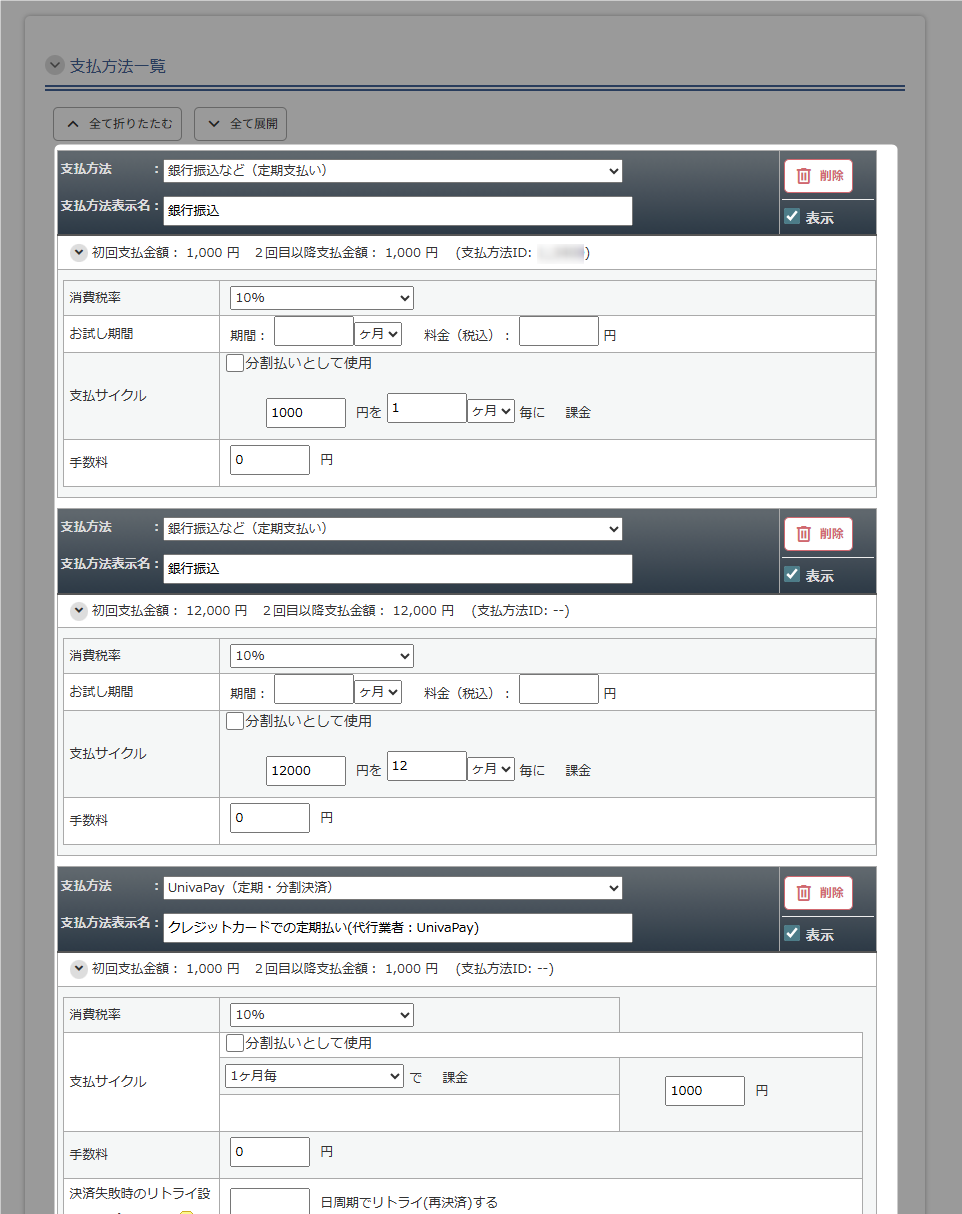Image resolution: width=962 pixels, height=1214 pixels.
Task: Delete the 12,000 yen 銀行振込 payment method
Action: tap(818, 534)
